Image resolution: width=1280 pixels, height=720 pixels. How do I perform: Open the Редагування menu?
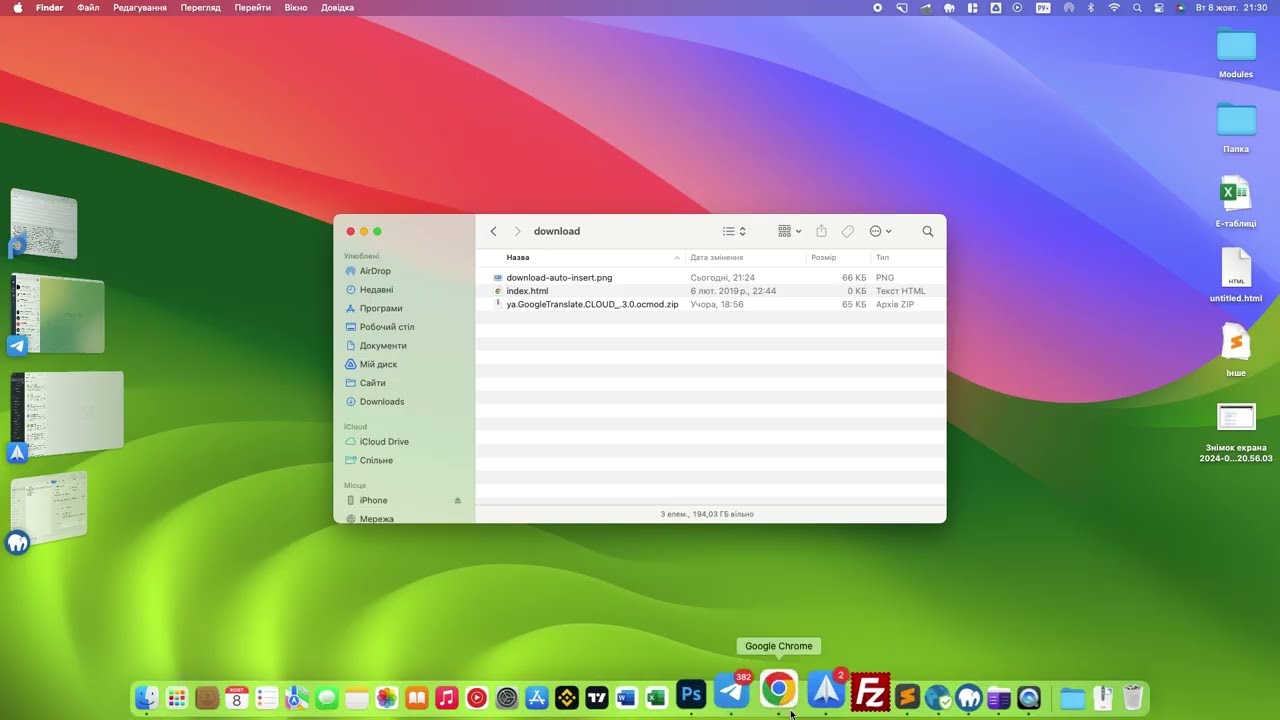[x=140, y=7]
